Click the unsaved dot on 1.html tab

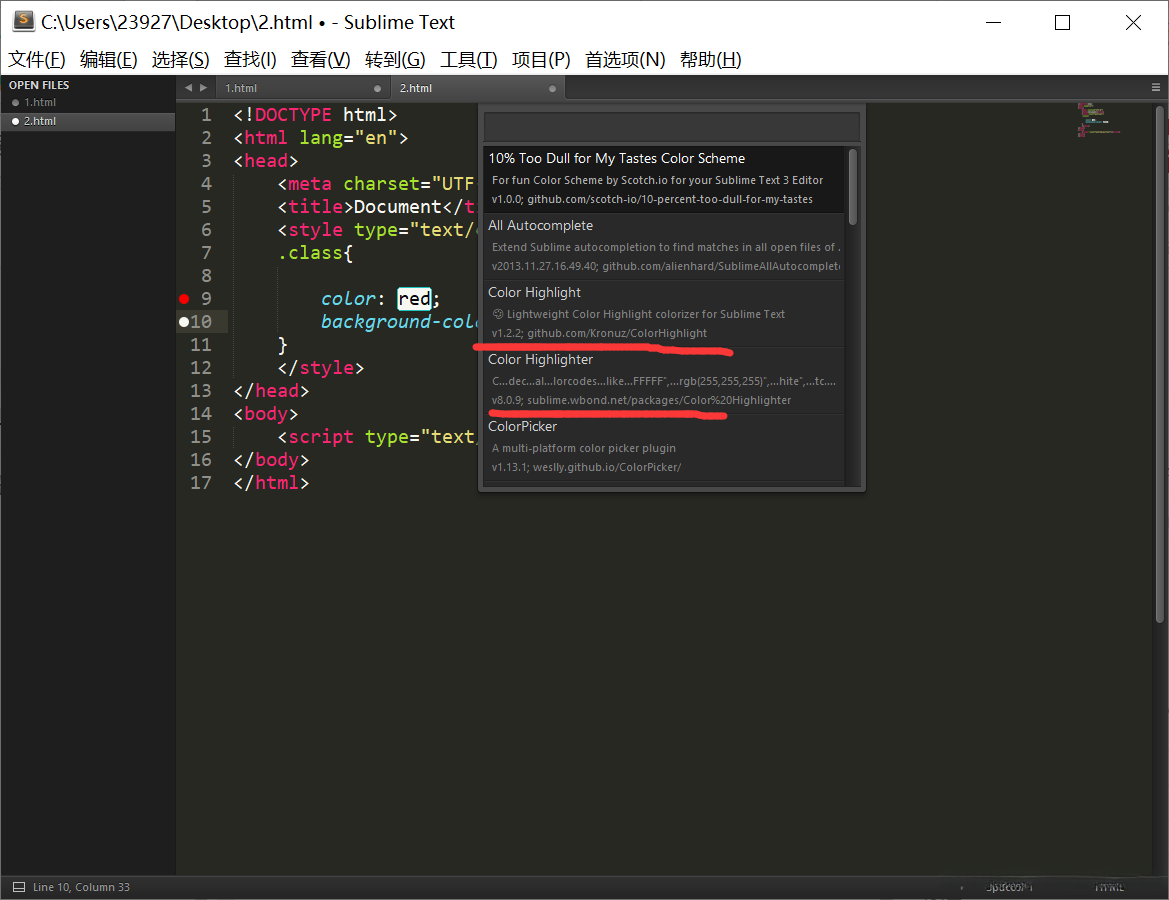tap(377, 88)
